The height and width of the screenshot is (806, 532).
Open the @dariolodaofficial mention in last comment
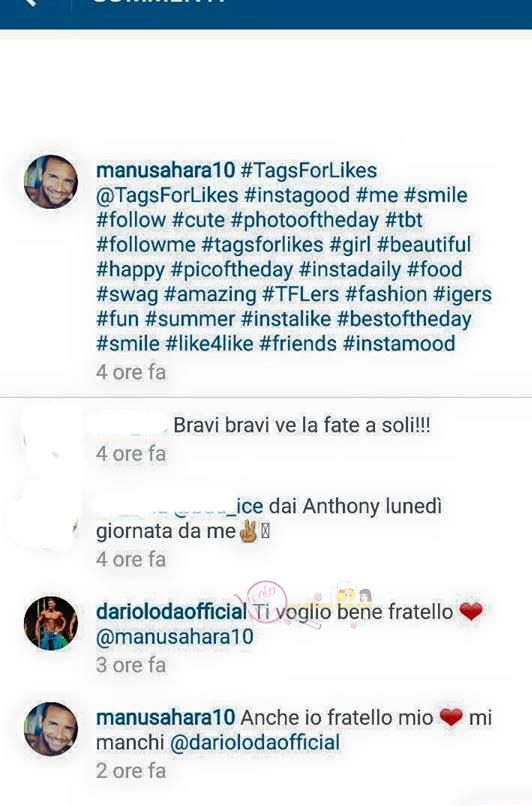click(x=254, y=743)
